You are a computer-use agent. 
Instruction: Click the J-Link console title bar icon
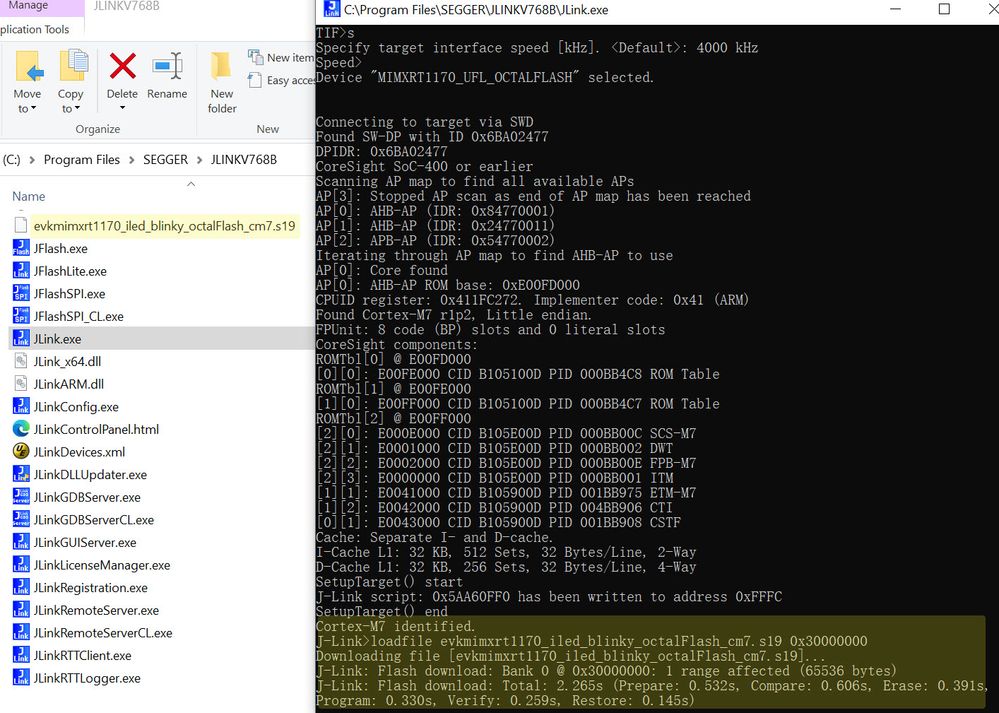(331, 9)
